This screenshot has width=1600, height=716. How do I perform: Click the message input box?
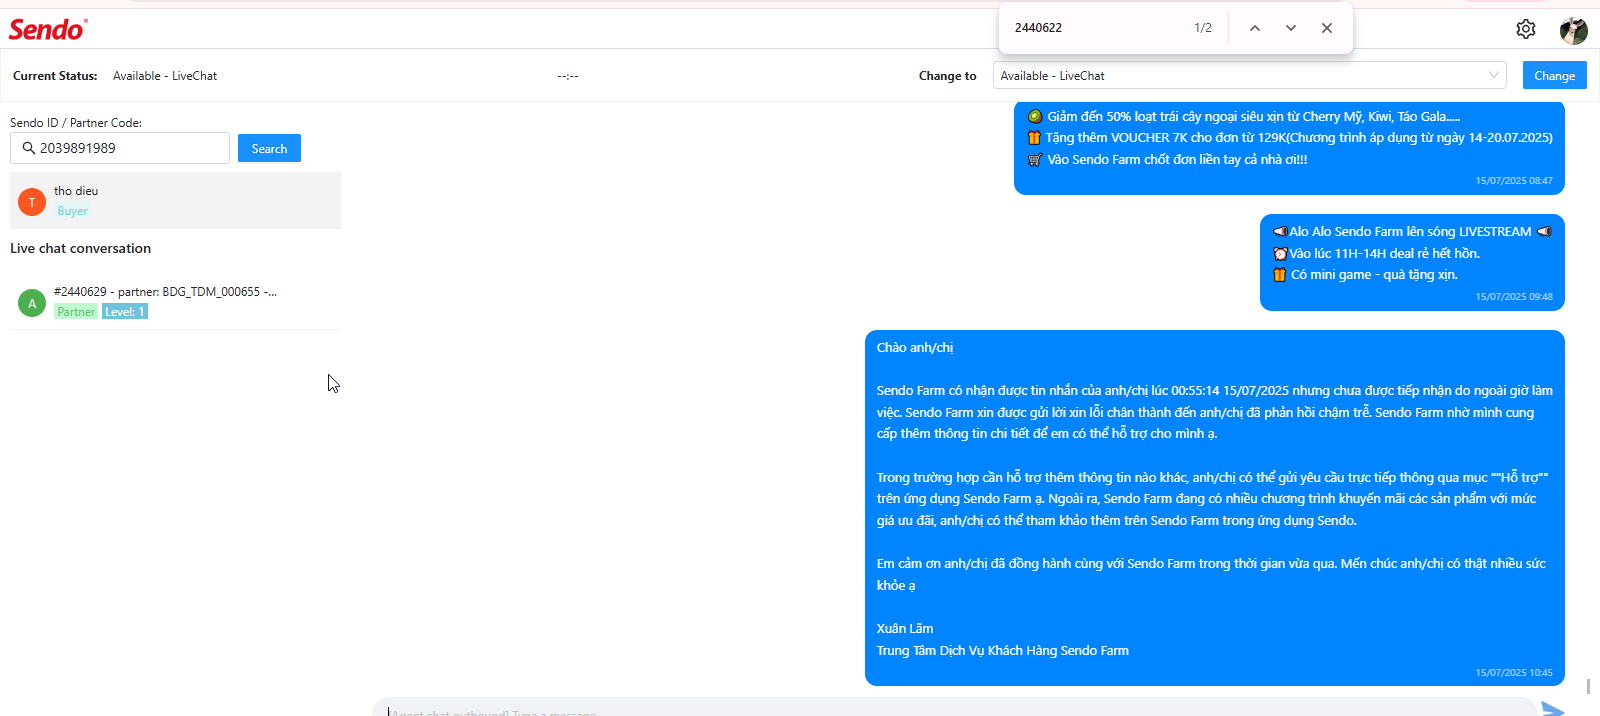(955, 708)
